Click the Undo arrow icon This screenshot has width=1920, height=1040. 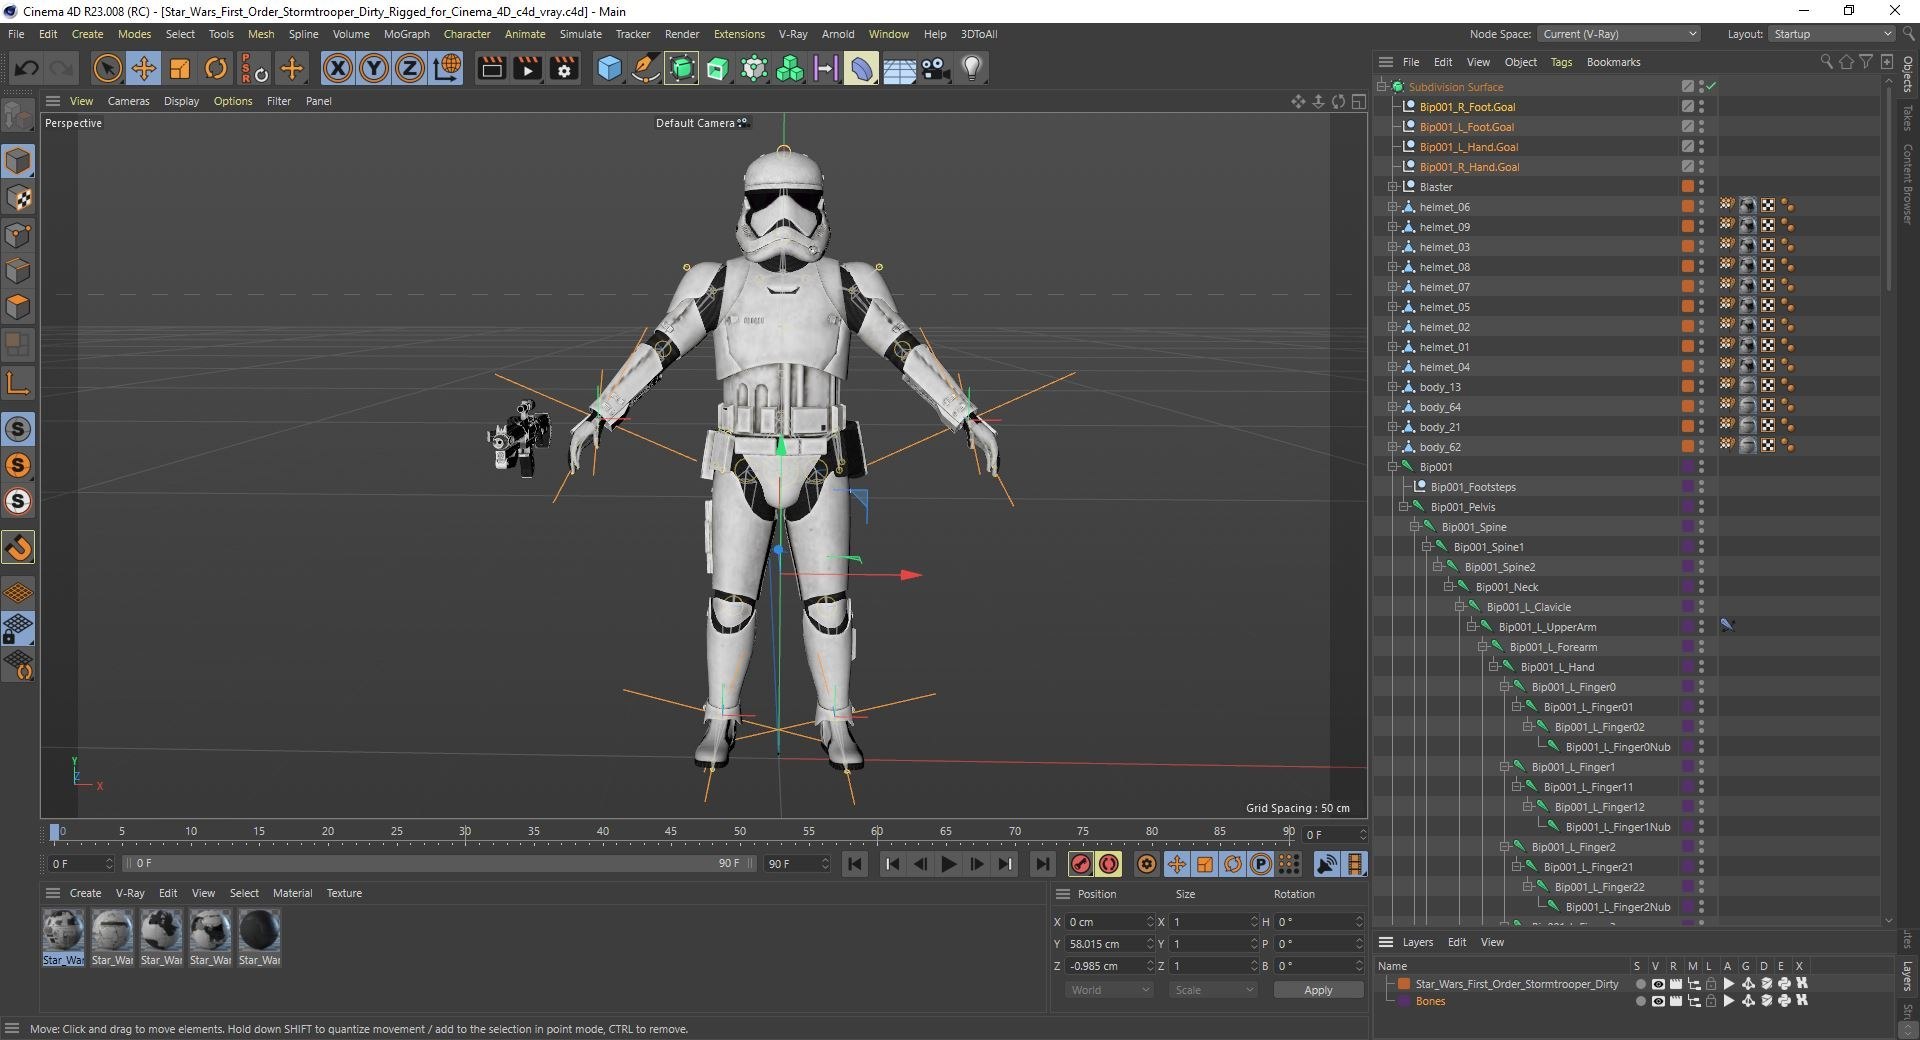(x=27, y=68)
